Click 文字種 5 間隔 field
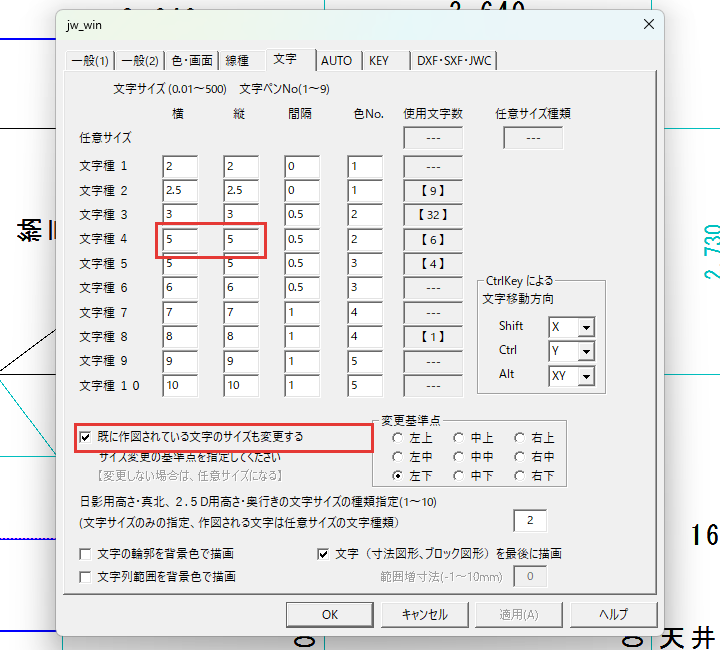The image size is (720, 650). [302, 264]
